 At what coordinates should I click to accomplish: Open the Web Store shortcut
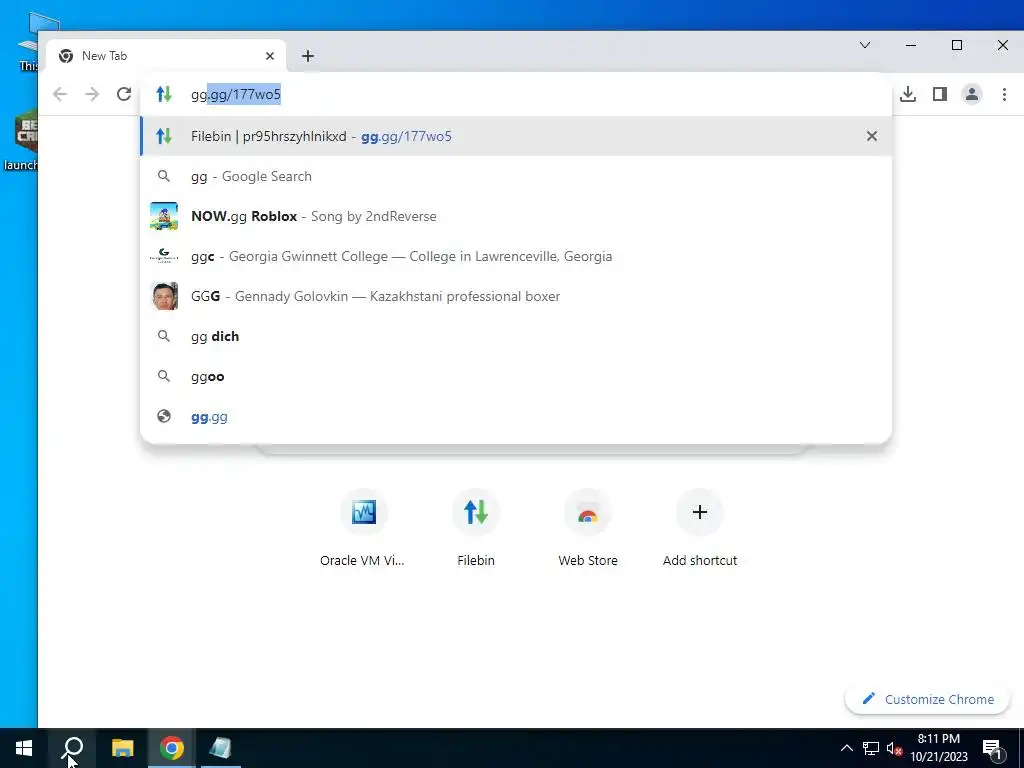(x=588, y=529)
